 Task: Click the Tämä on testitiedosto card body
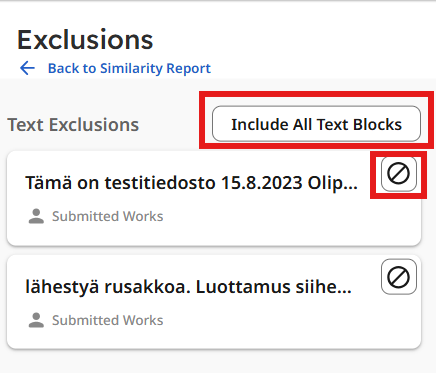click(x=214, y=198)
